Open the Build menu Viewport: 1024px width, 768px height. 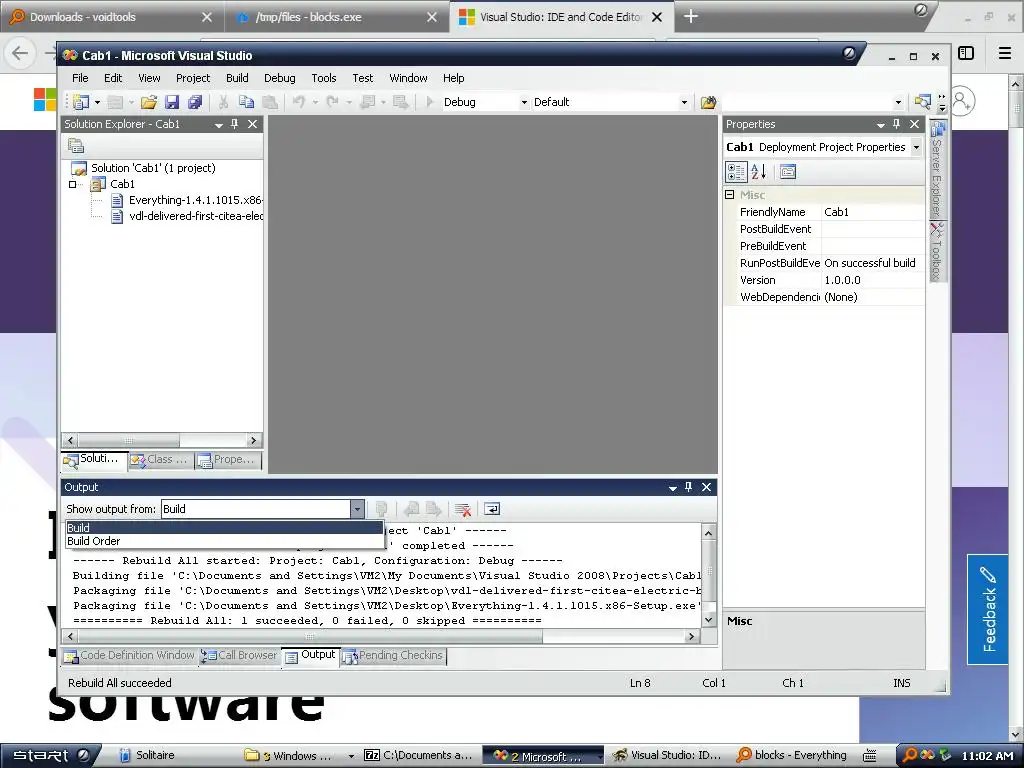click(237, 78)
